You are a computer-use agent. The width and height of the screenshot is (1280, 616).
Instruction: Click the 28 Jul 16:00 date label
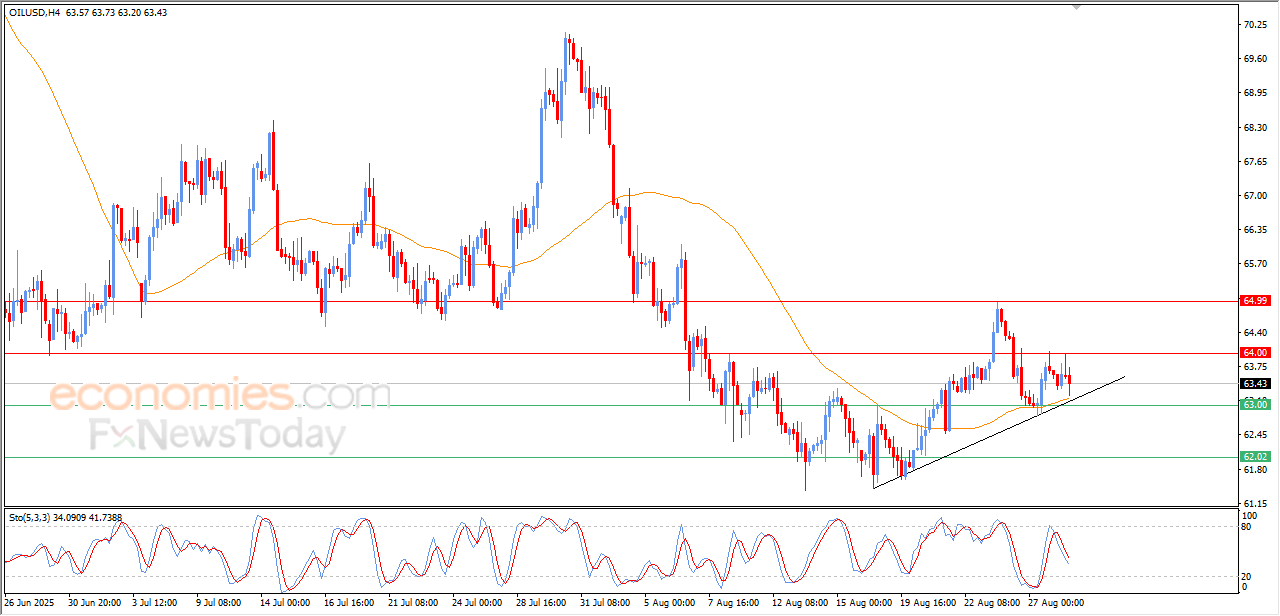pos(540,603)
